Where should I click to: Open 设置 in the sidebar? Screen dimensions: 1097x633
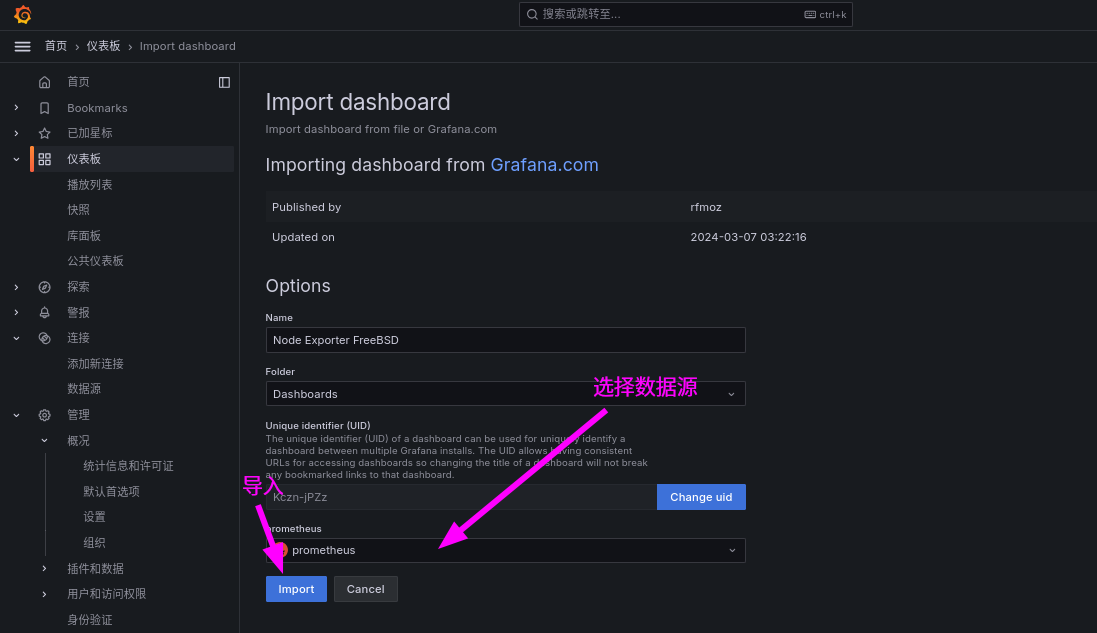tap(94, 517)
